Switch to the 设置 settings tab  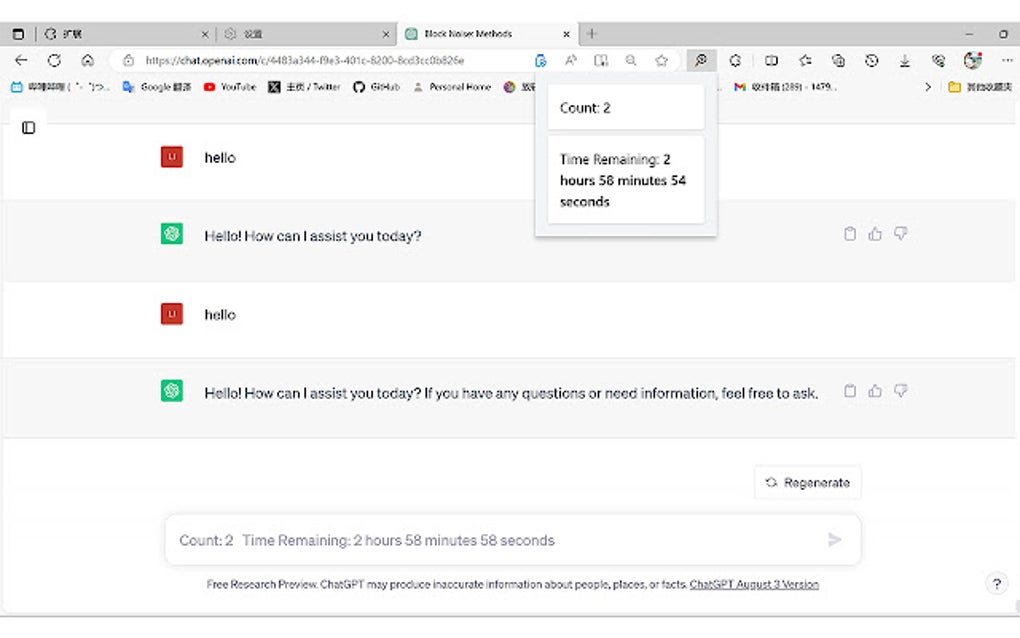click(x=300, y=33)
